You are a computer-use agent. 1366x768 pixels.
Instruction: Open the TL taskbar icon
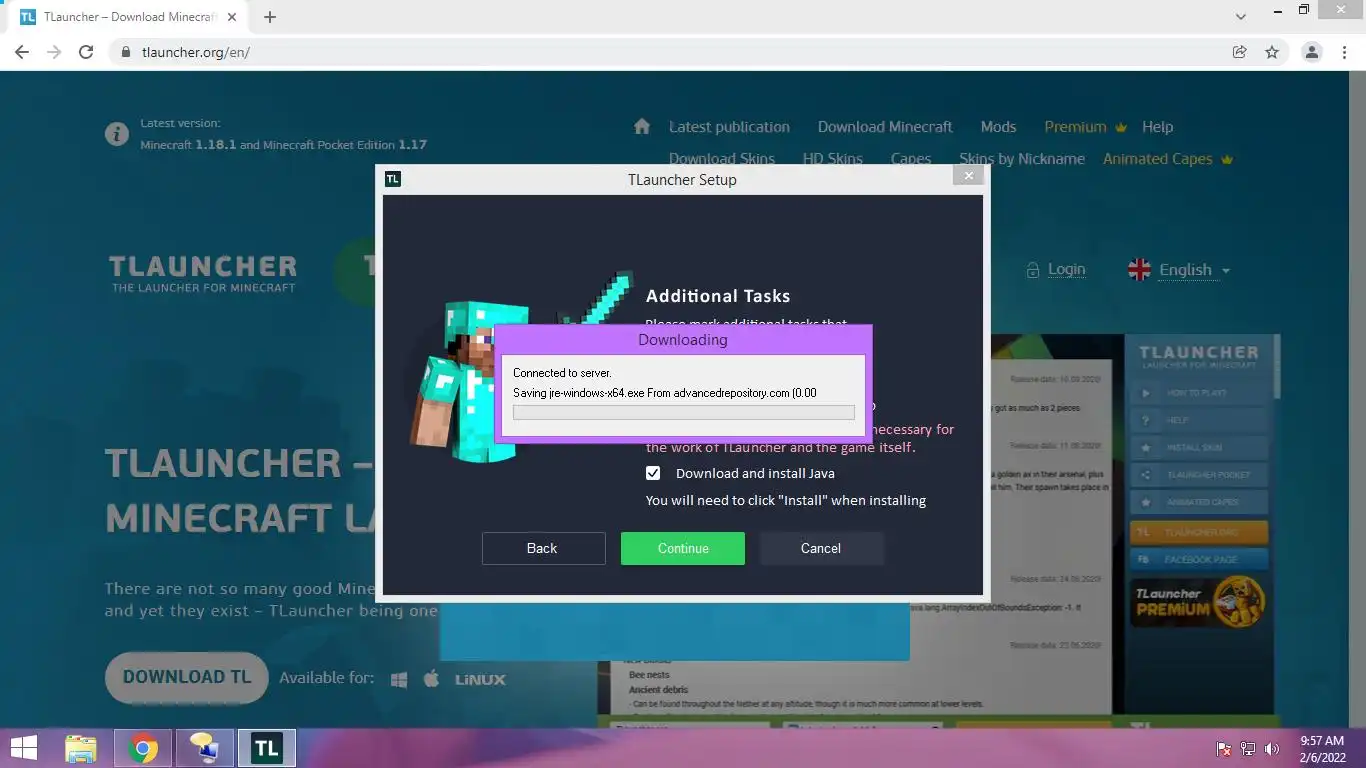click(267, 748)
